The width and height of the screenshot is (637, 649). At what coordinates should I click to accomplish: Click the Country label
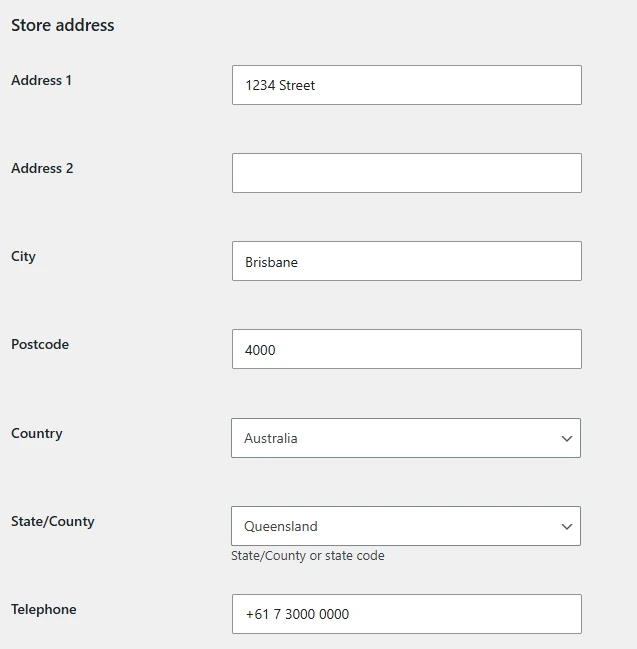pyautogui.click(x=37, y=433)
